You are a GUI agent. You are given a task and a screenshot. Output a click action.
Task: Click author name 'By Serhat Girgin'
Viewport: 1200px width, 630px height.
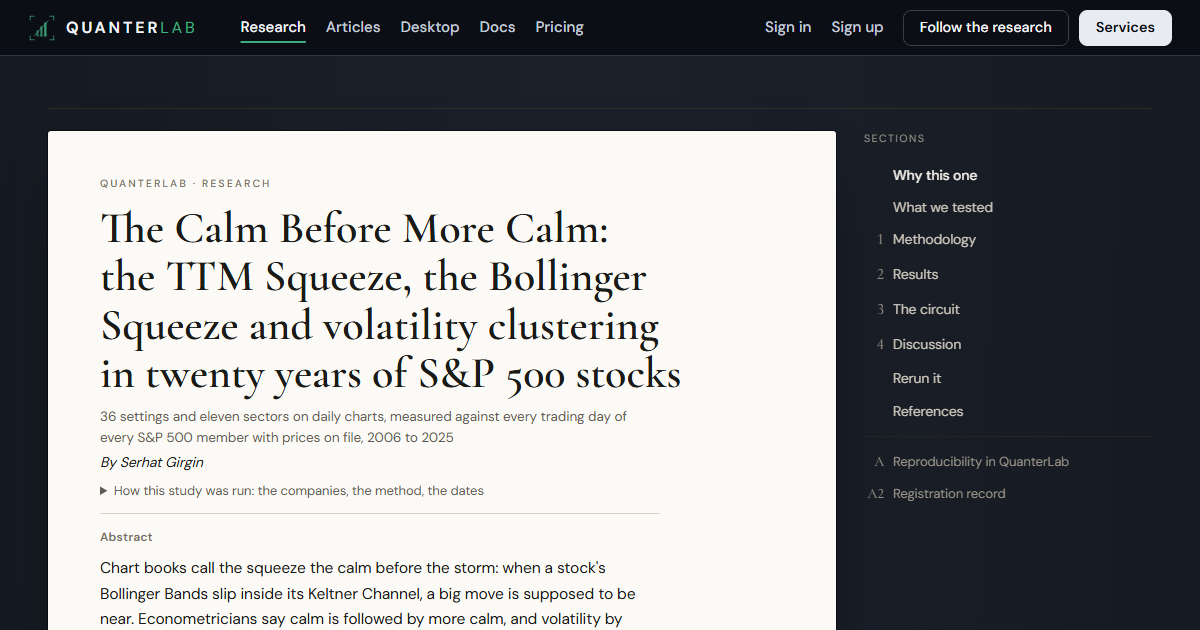tap(152, 463)
